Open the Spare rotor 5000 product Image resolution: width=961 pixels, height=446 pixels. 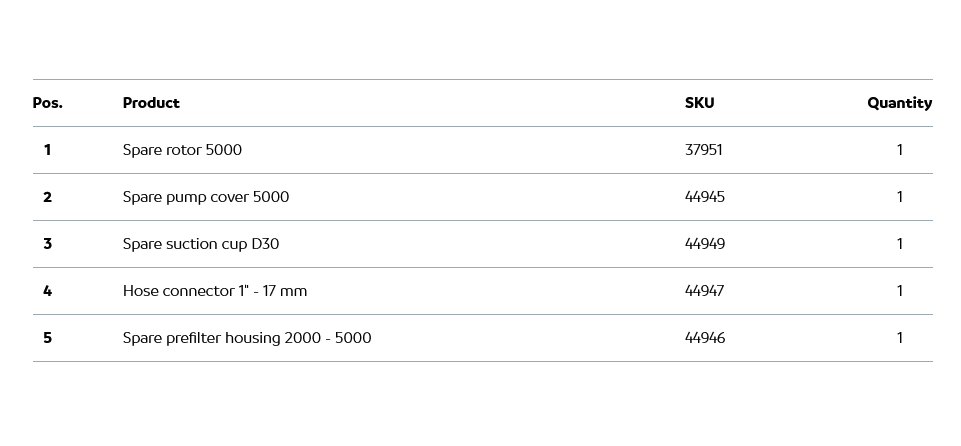click(182, 150)
